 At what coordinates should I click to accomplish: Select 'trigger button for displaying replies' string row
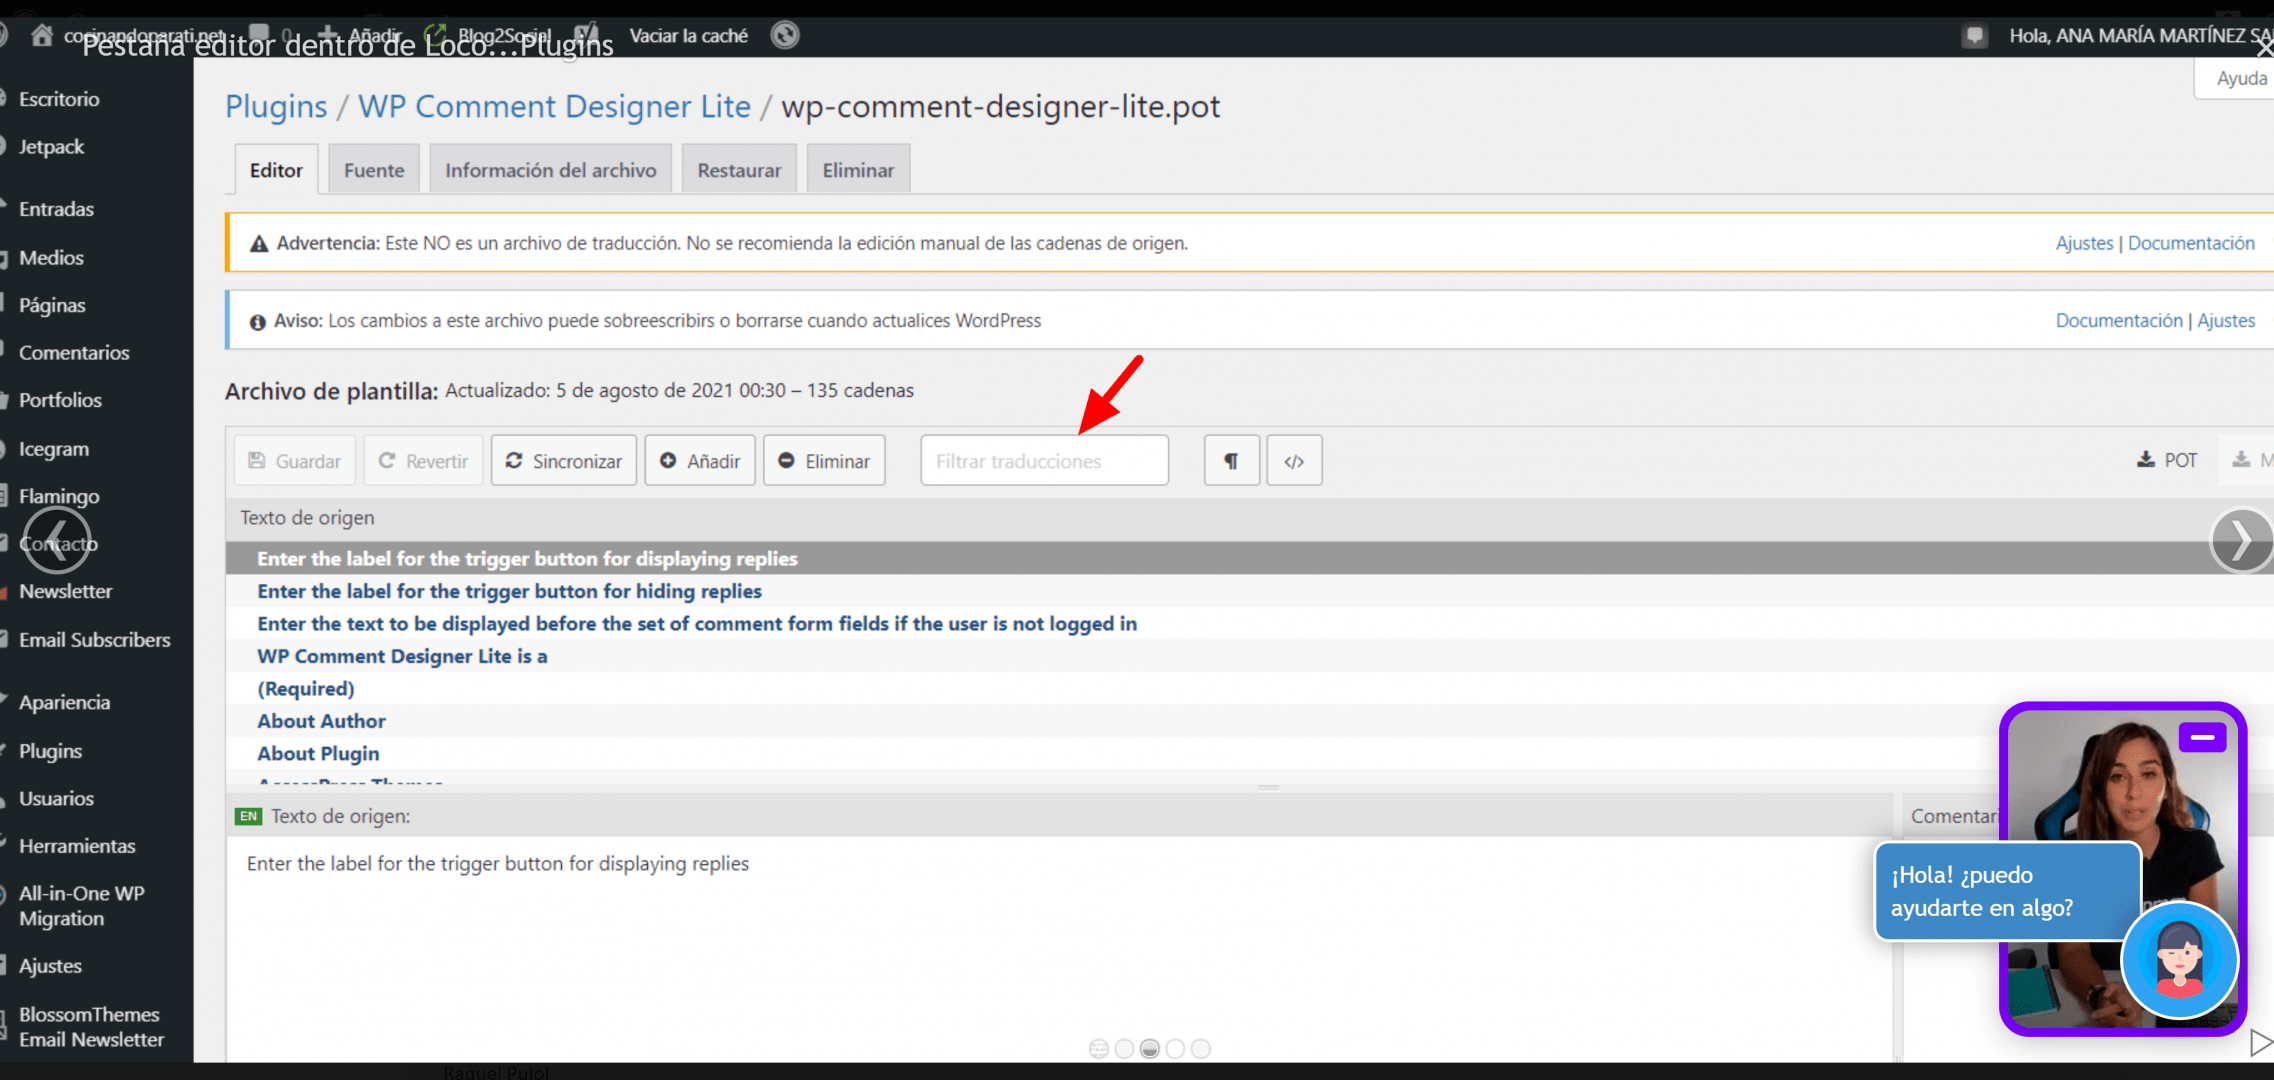click(1248, 558)
